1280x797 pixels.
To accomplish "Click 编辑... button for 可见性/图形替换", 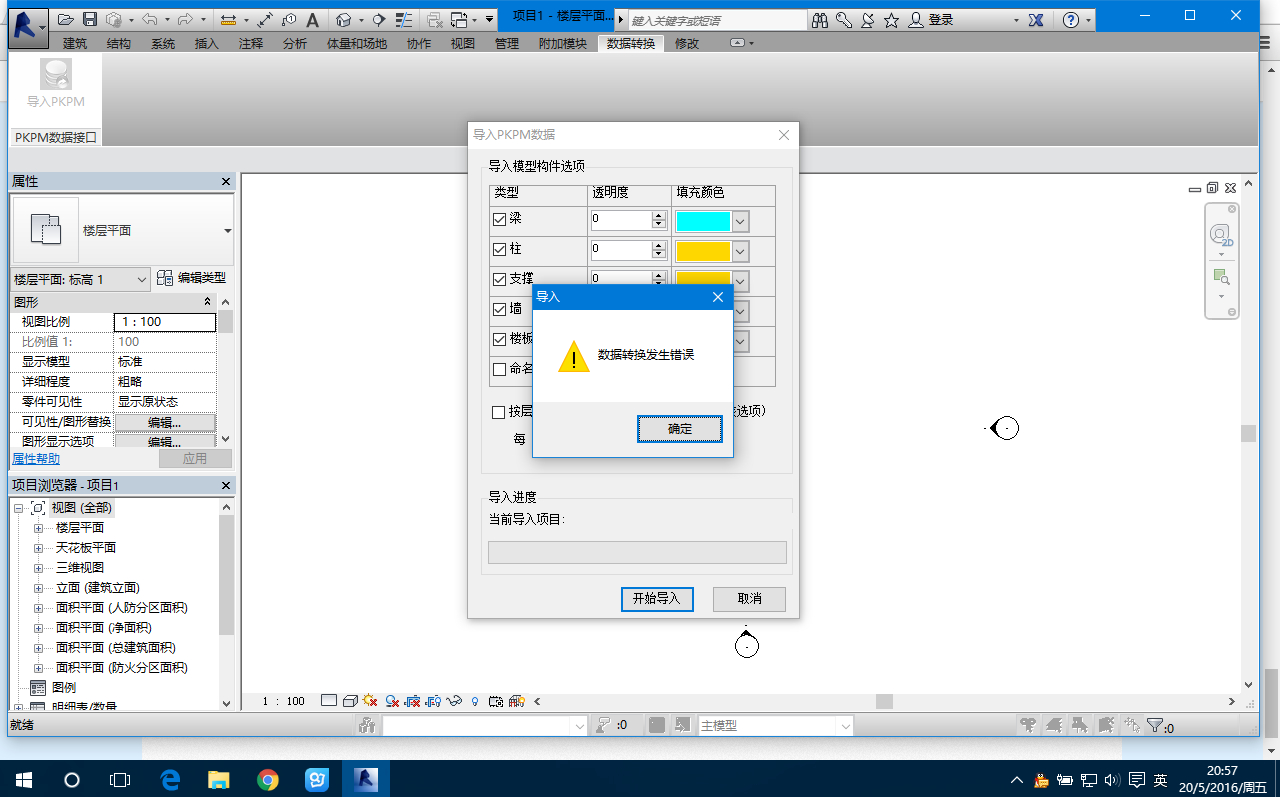I will (165, 422).
